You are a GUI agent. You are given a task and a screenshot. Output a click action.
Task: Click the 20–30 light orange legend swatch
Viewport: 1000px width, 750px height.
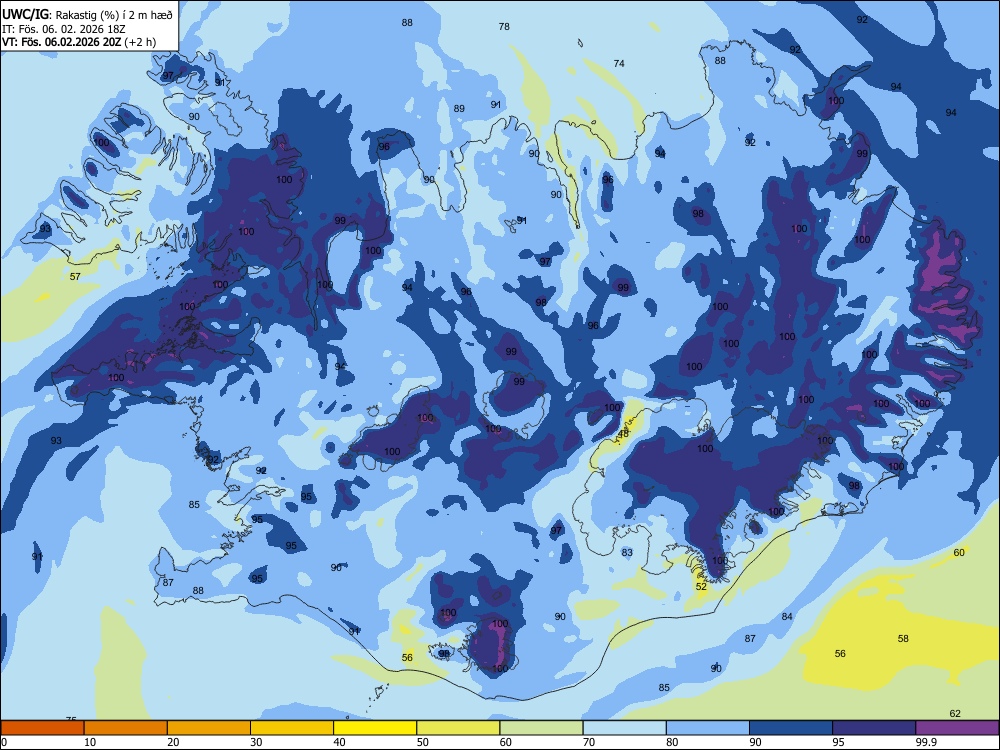209,728
